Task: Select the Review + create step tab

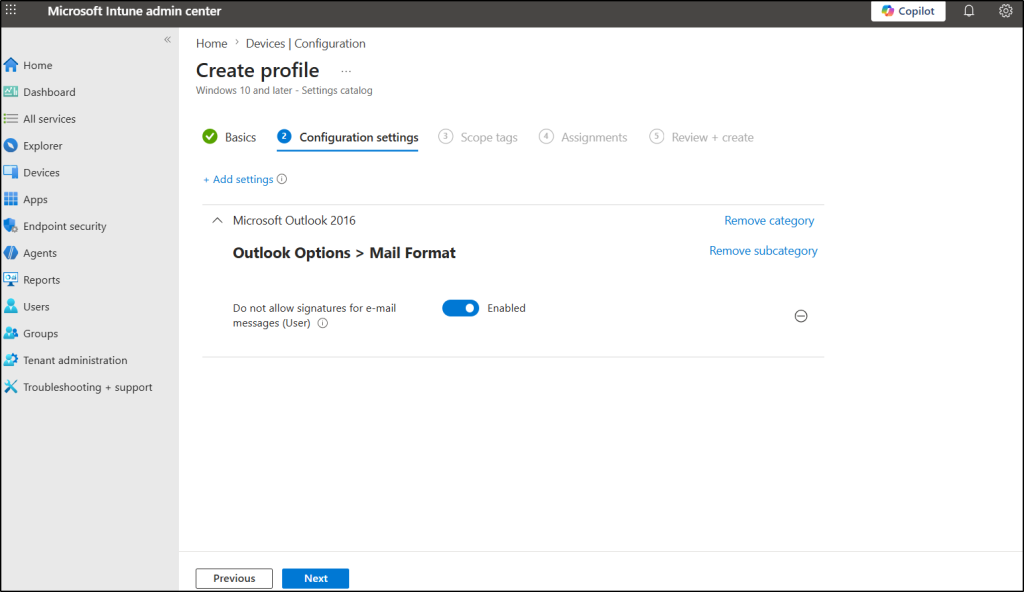Action: coord(701,137)
